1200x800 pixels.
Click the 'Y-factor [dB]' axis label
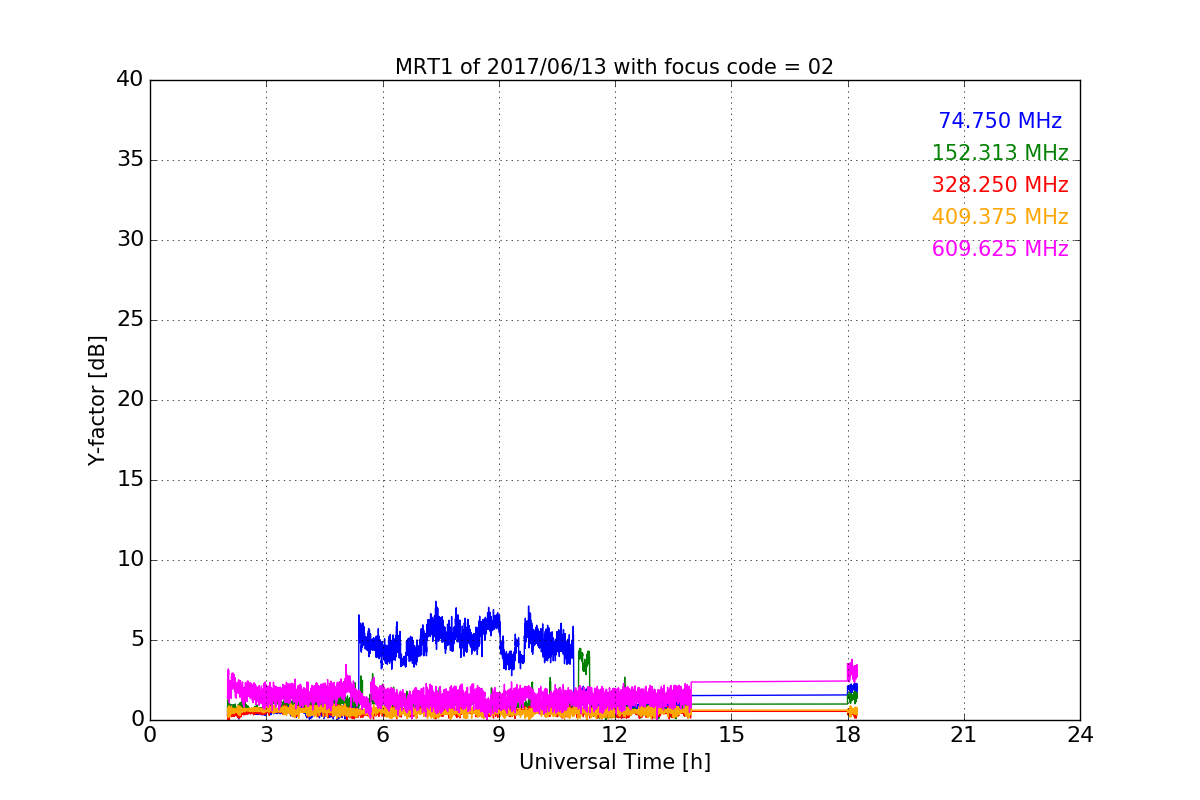(x=97, y=400)
